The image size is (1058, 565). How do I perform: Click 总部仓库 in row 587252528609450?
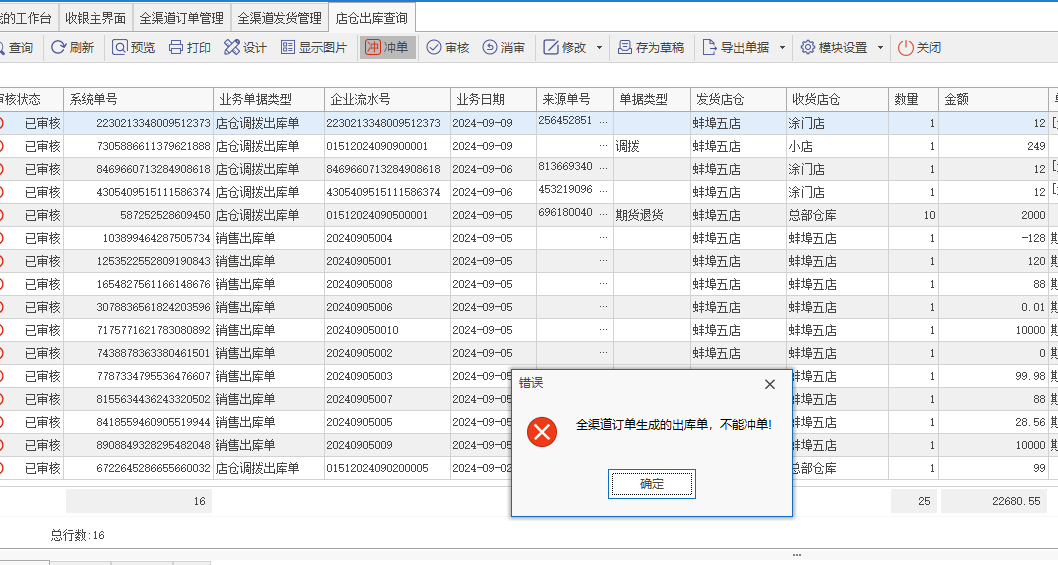click(x=837, y=215)
